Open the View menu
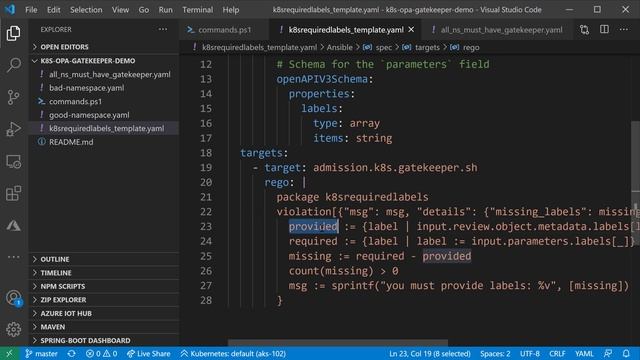This screenshot has height=360, width=640. pos(120,10)
